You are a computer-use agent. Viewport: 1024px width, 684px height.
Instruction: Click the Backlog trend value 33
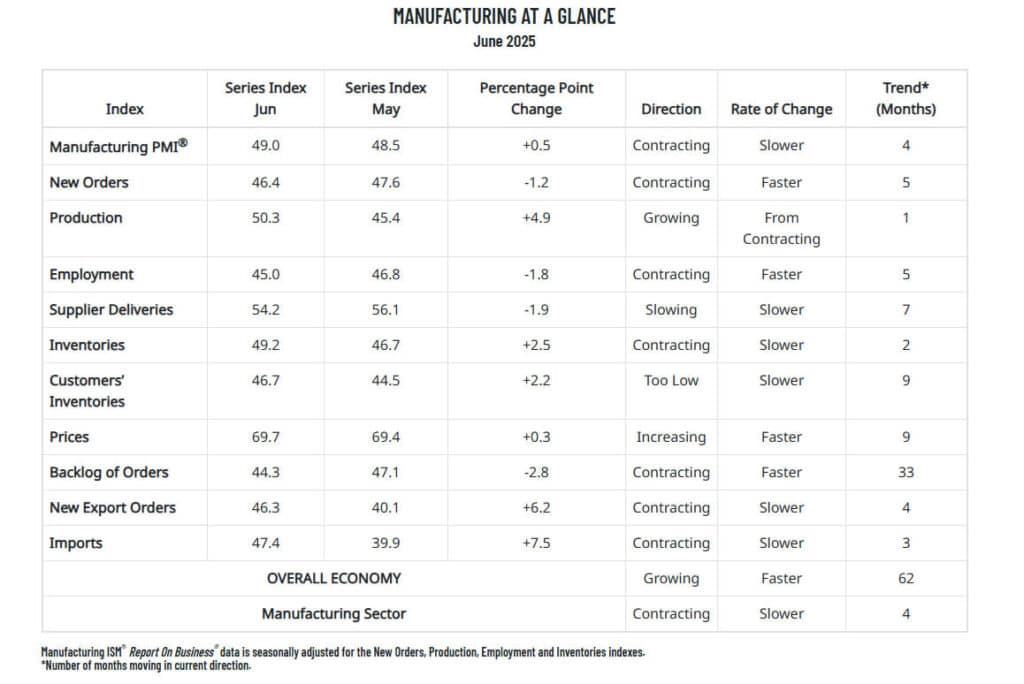905,472
